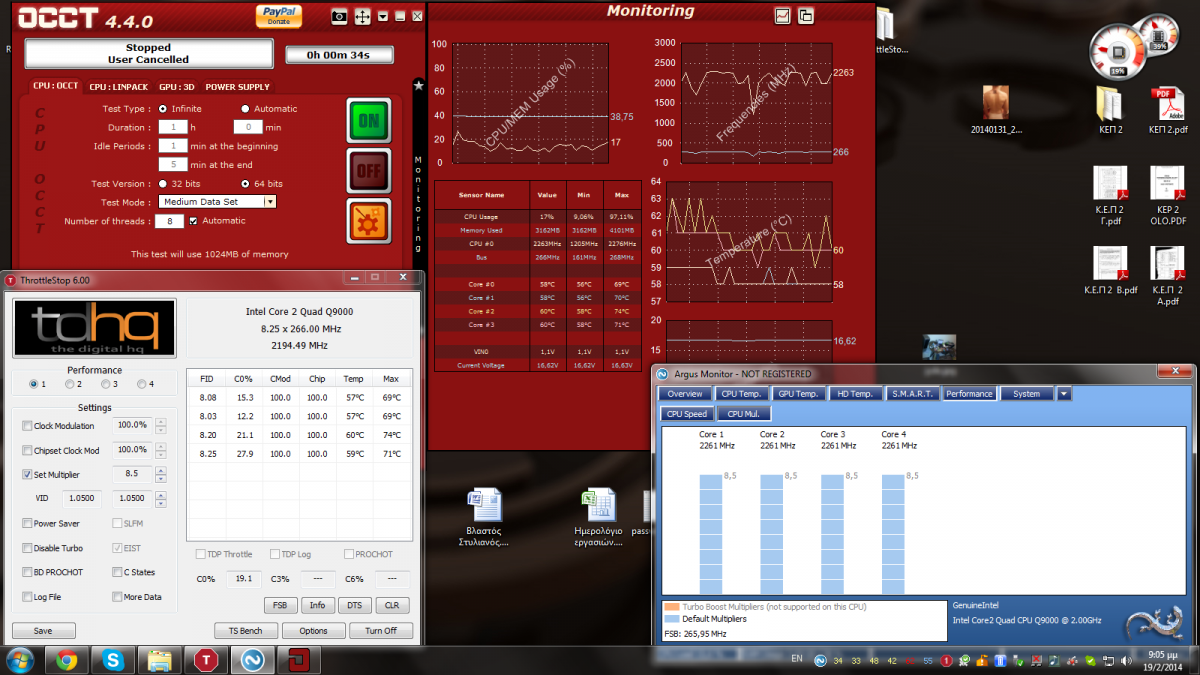Open Argus Monitor Overview tab
Image resolution: width=1200 pixels, height=675 pixels.
pyautogui.click(x=686, y=394)
